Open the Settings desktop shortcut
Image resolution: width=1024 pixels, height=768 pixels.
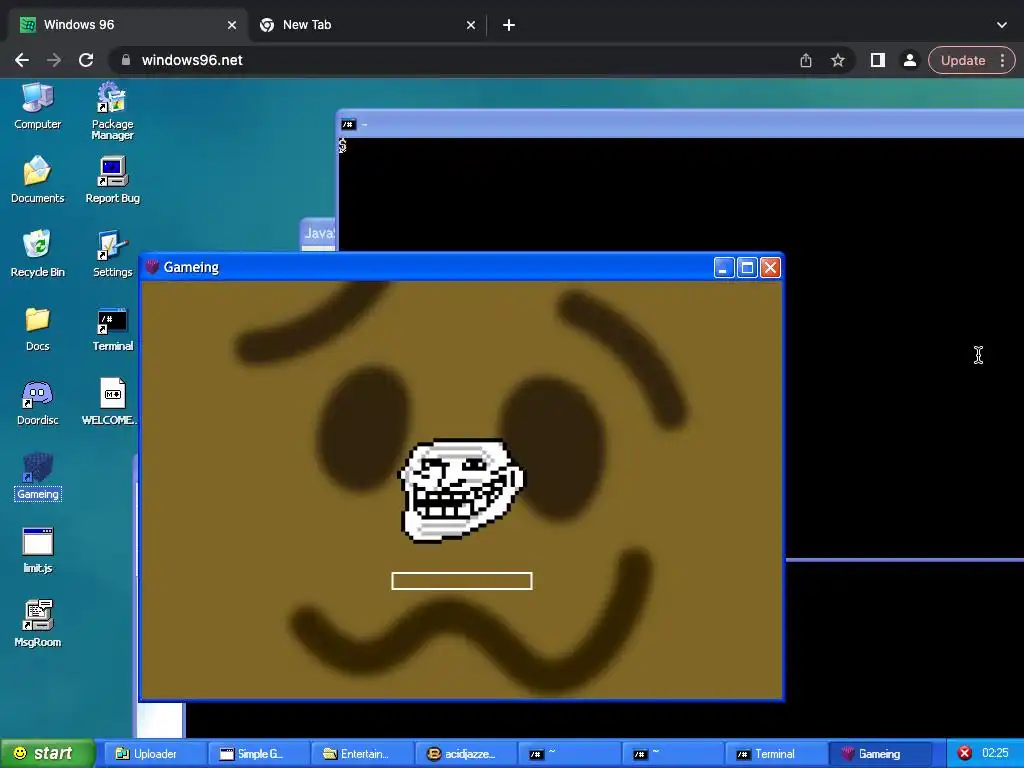point(112,253)
